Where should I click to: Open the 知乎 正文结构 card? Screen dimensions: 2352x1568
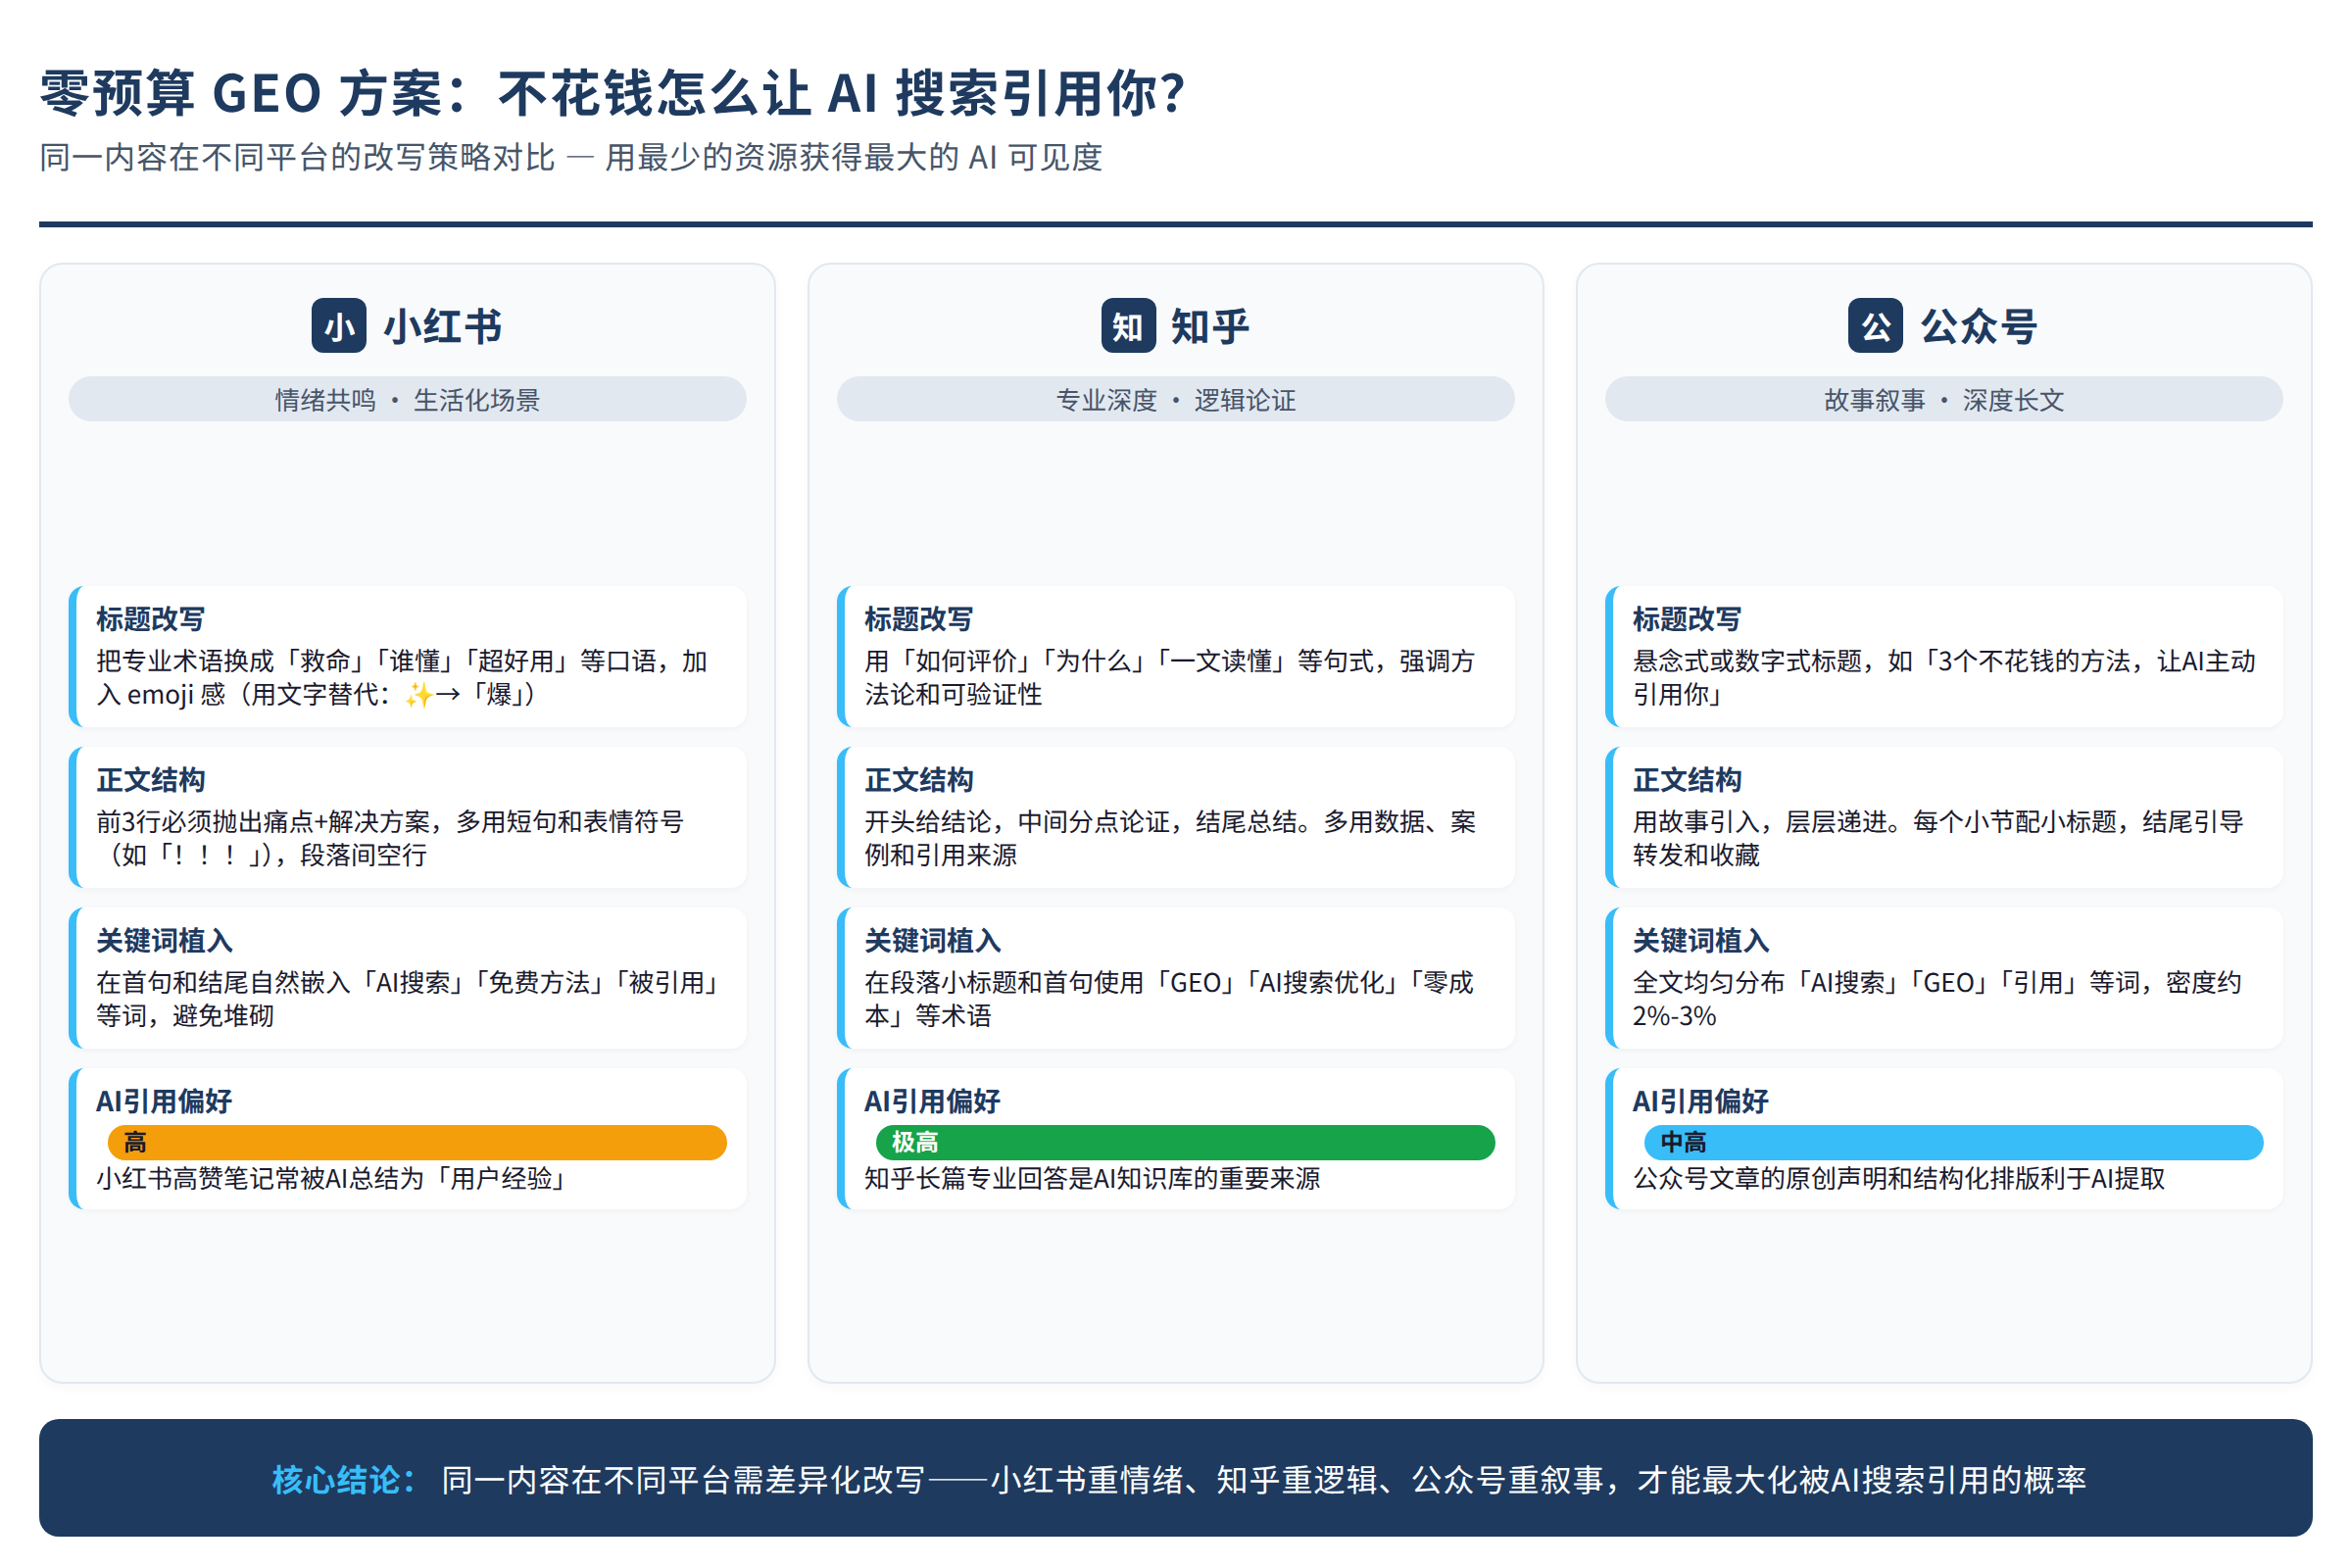[1176, 817]
